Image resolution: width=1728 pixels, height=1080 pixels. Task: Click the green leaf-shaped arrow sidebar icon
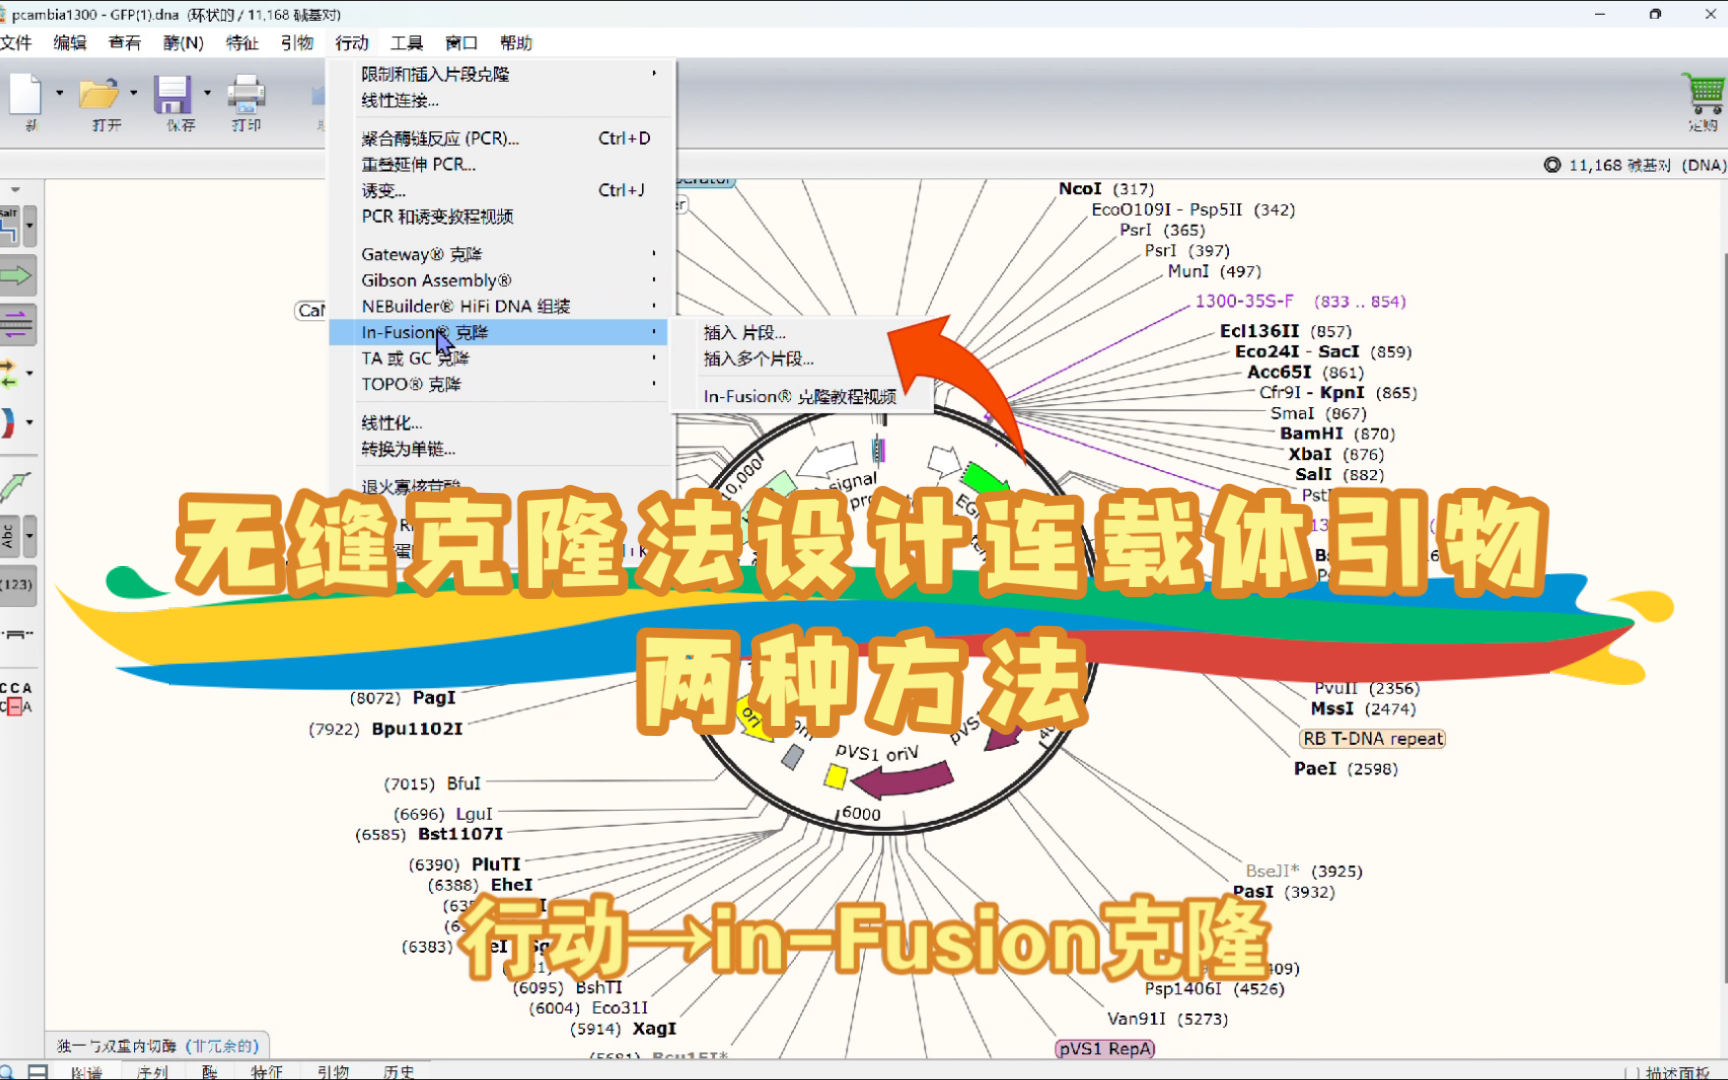point(15,486)
